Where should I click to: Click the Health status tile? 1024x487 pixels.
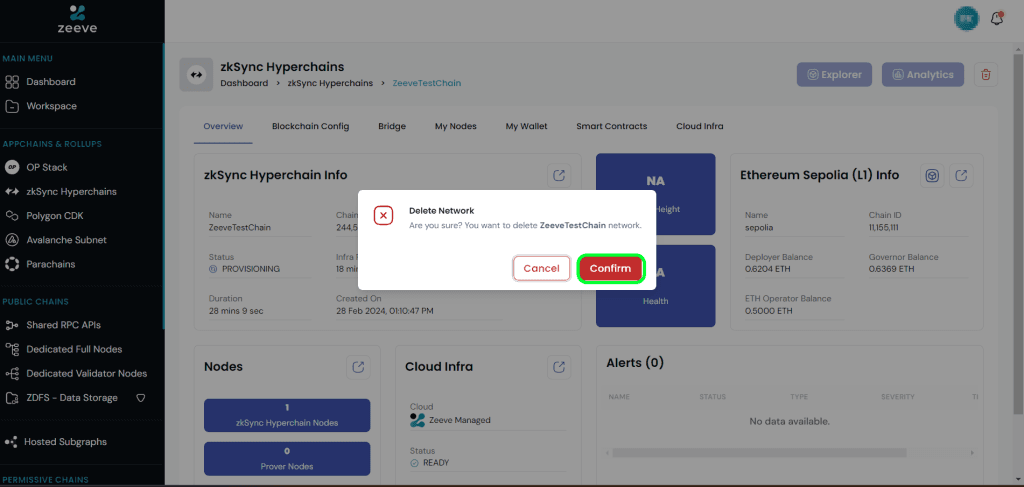point(656,286)
